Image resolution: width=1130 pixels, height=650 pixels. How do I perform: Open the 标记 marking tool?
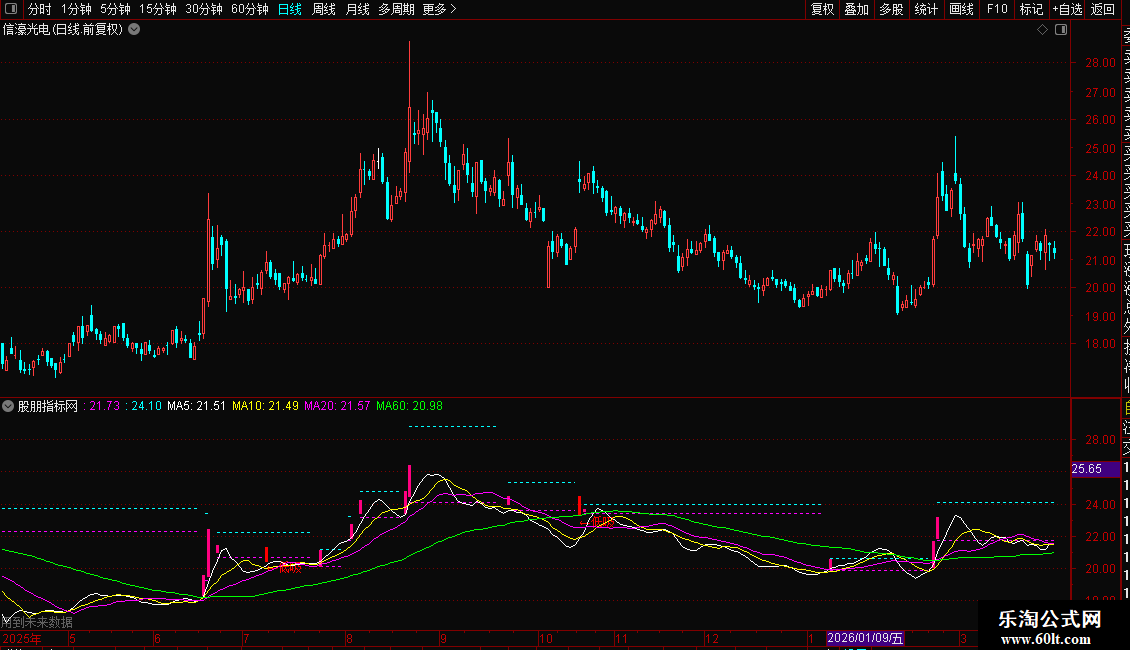[1031, 9]
